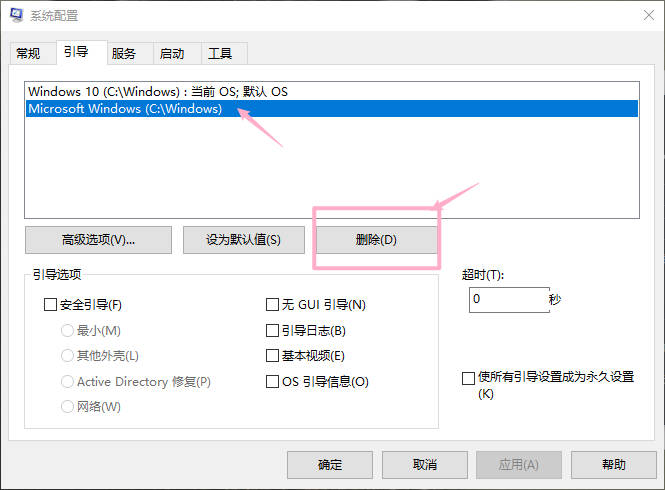Click the System Configuration title bar icon

[x=17, y=15]
